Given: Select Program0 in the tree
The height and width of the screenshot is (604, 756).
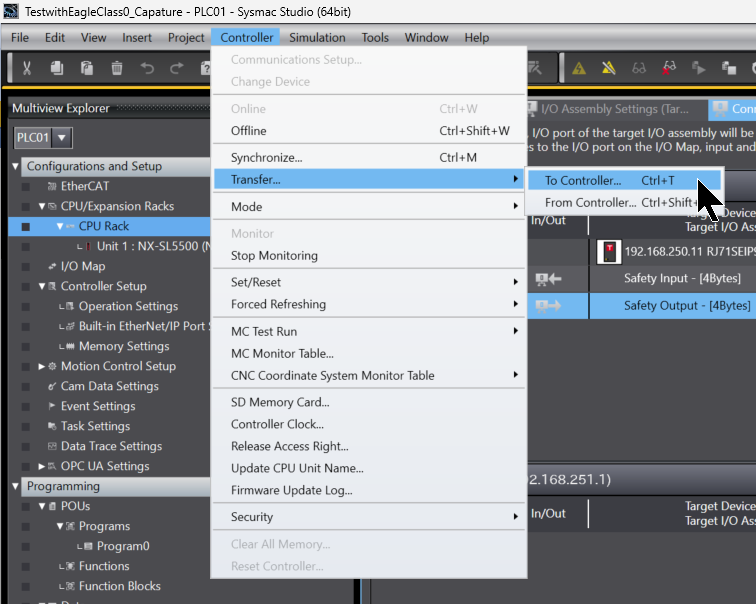Looking at the screenshot, I should 123,546.
